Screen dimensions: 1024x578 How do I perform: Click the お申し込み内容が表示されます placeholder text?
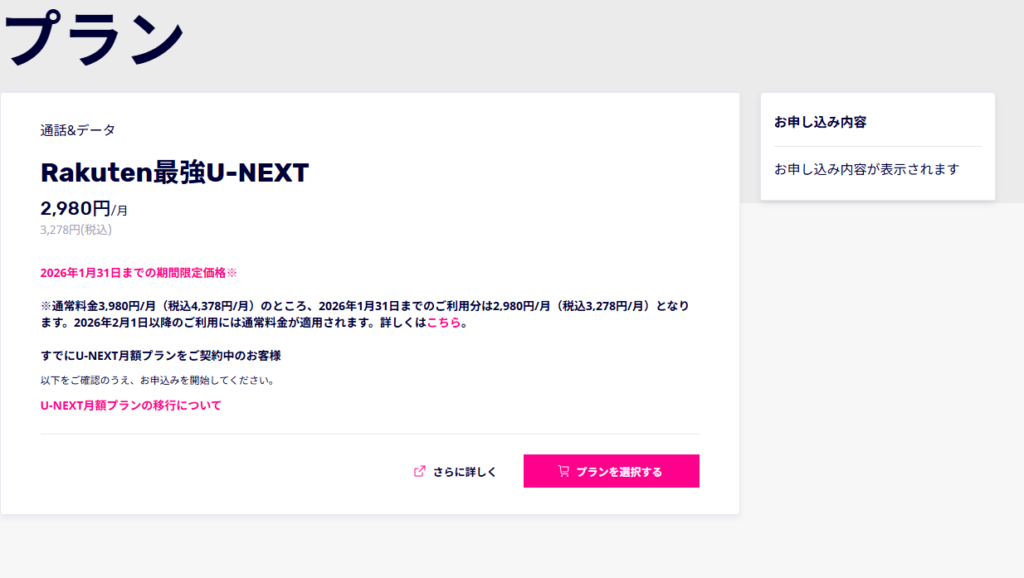click(x=866, y=169)
